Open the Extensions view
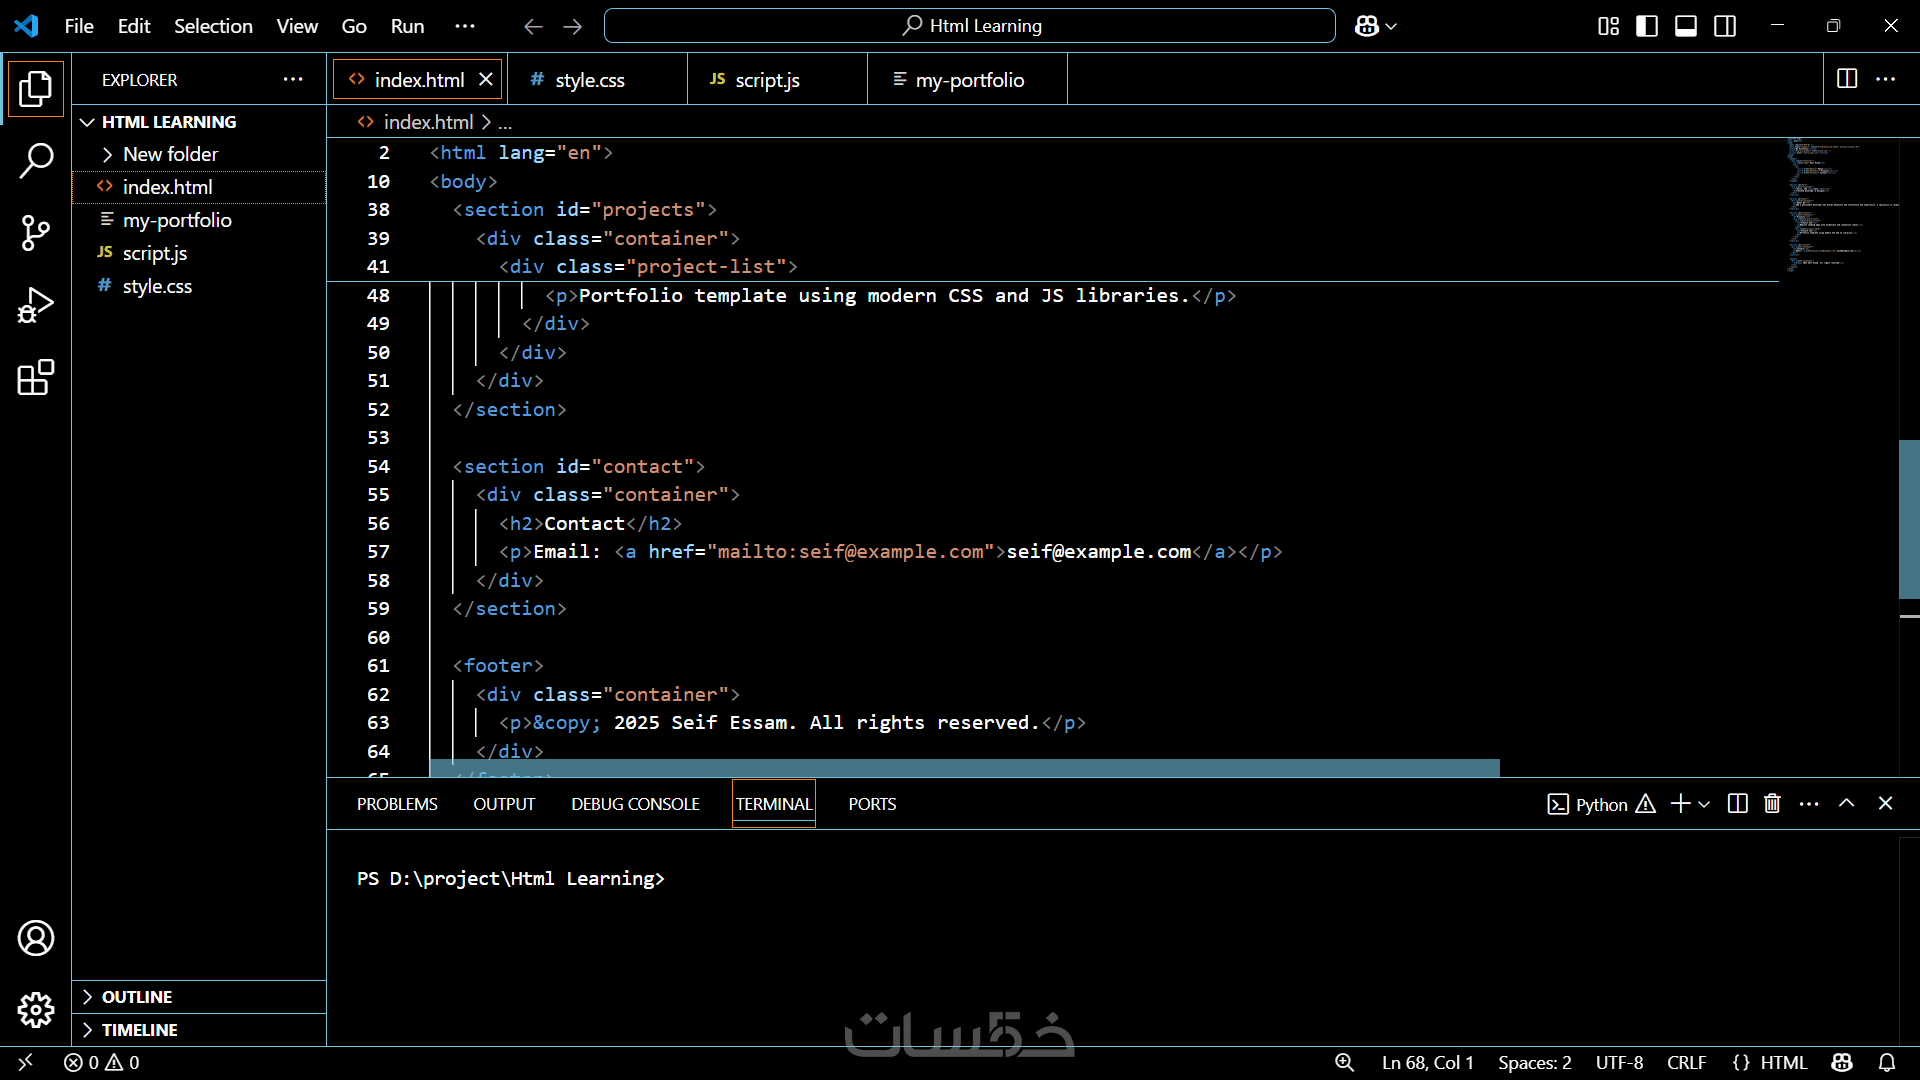 [36, 378]
